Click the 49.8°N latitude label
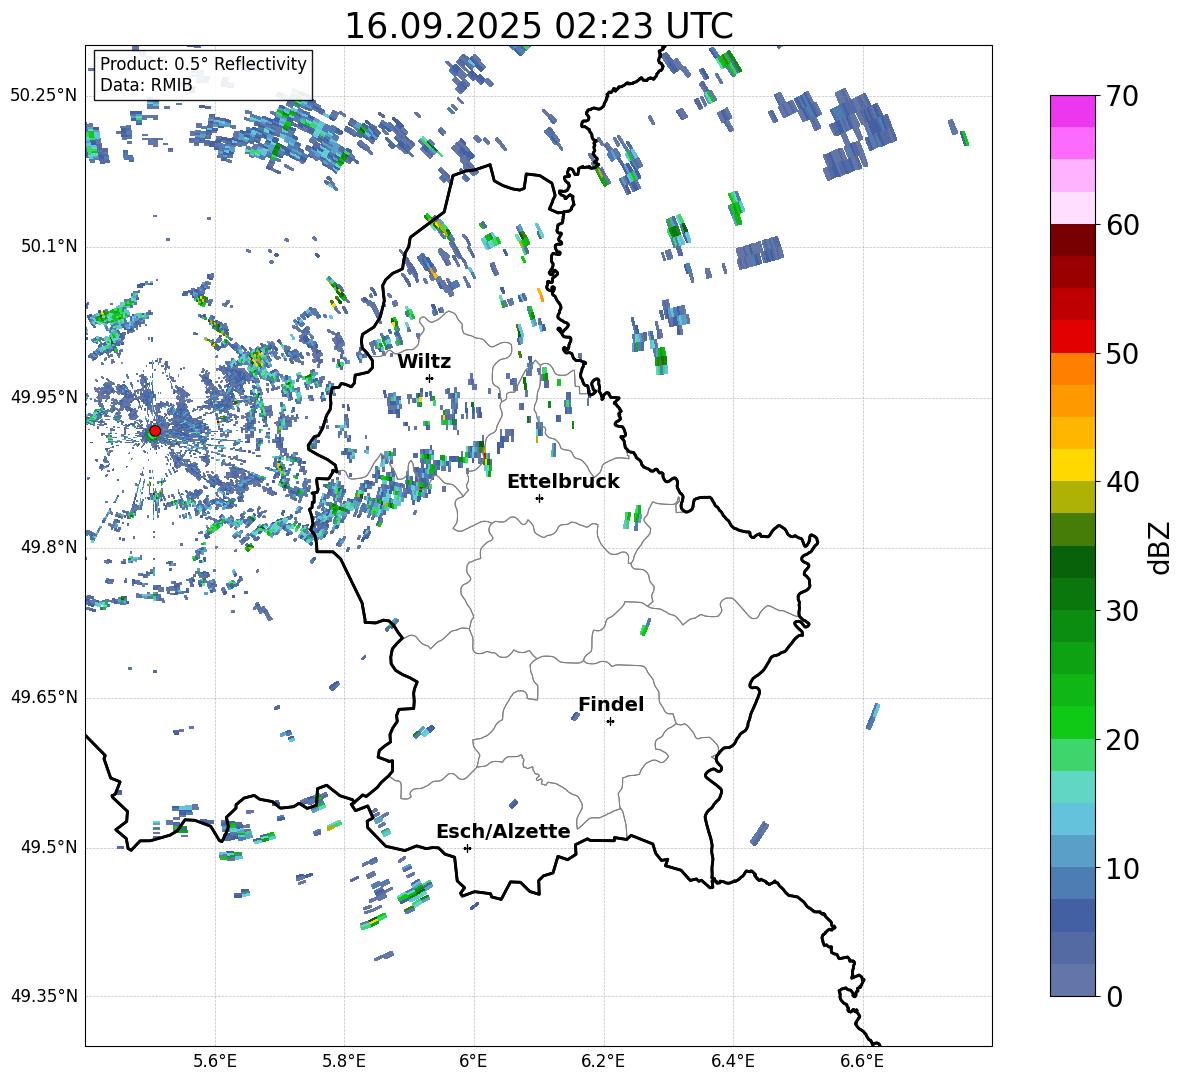This screenshot has width=1184, height=1081. click(49, 547)
